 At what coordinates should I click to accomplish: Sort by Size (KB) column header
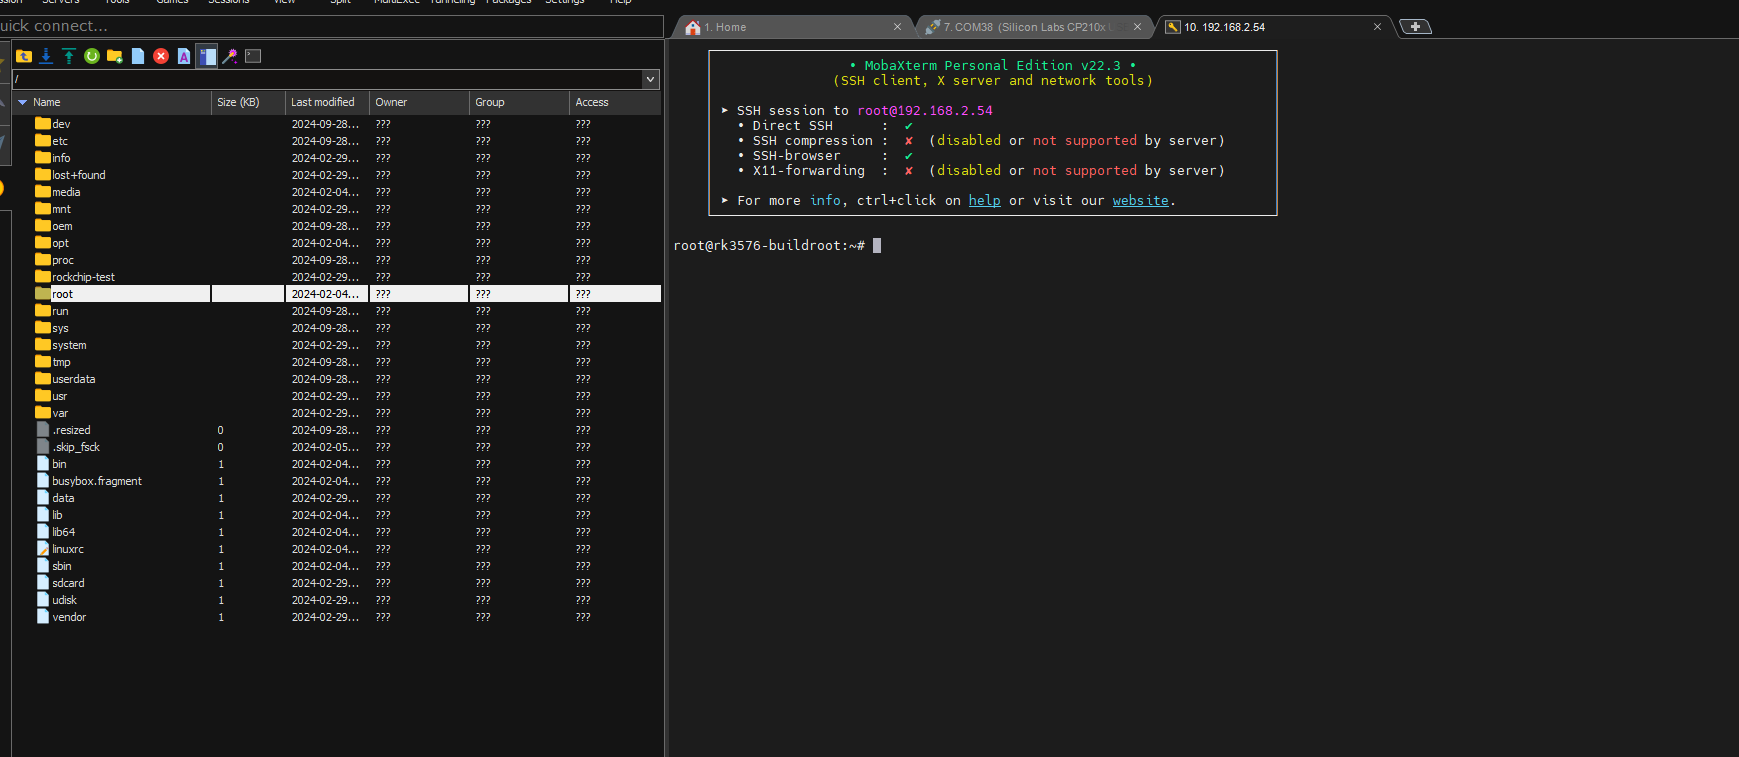click(248, 102)
